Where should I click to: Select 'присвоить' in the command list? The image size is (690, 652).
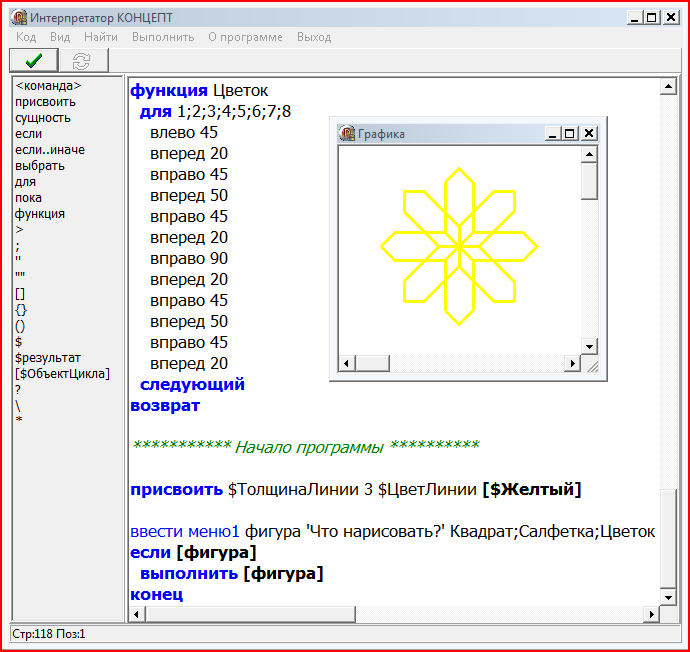tap(44, 102)
